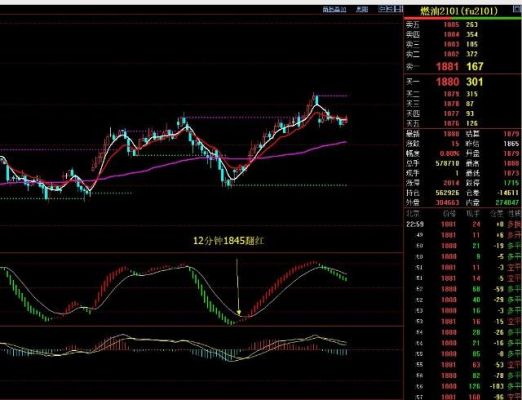
Task: Click the 持仓 value 562926
Action: point(447,193)
